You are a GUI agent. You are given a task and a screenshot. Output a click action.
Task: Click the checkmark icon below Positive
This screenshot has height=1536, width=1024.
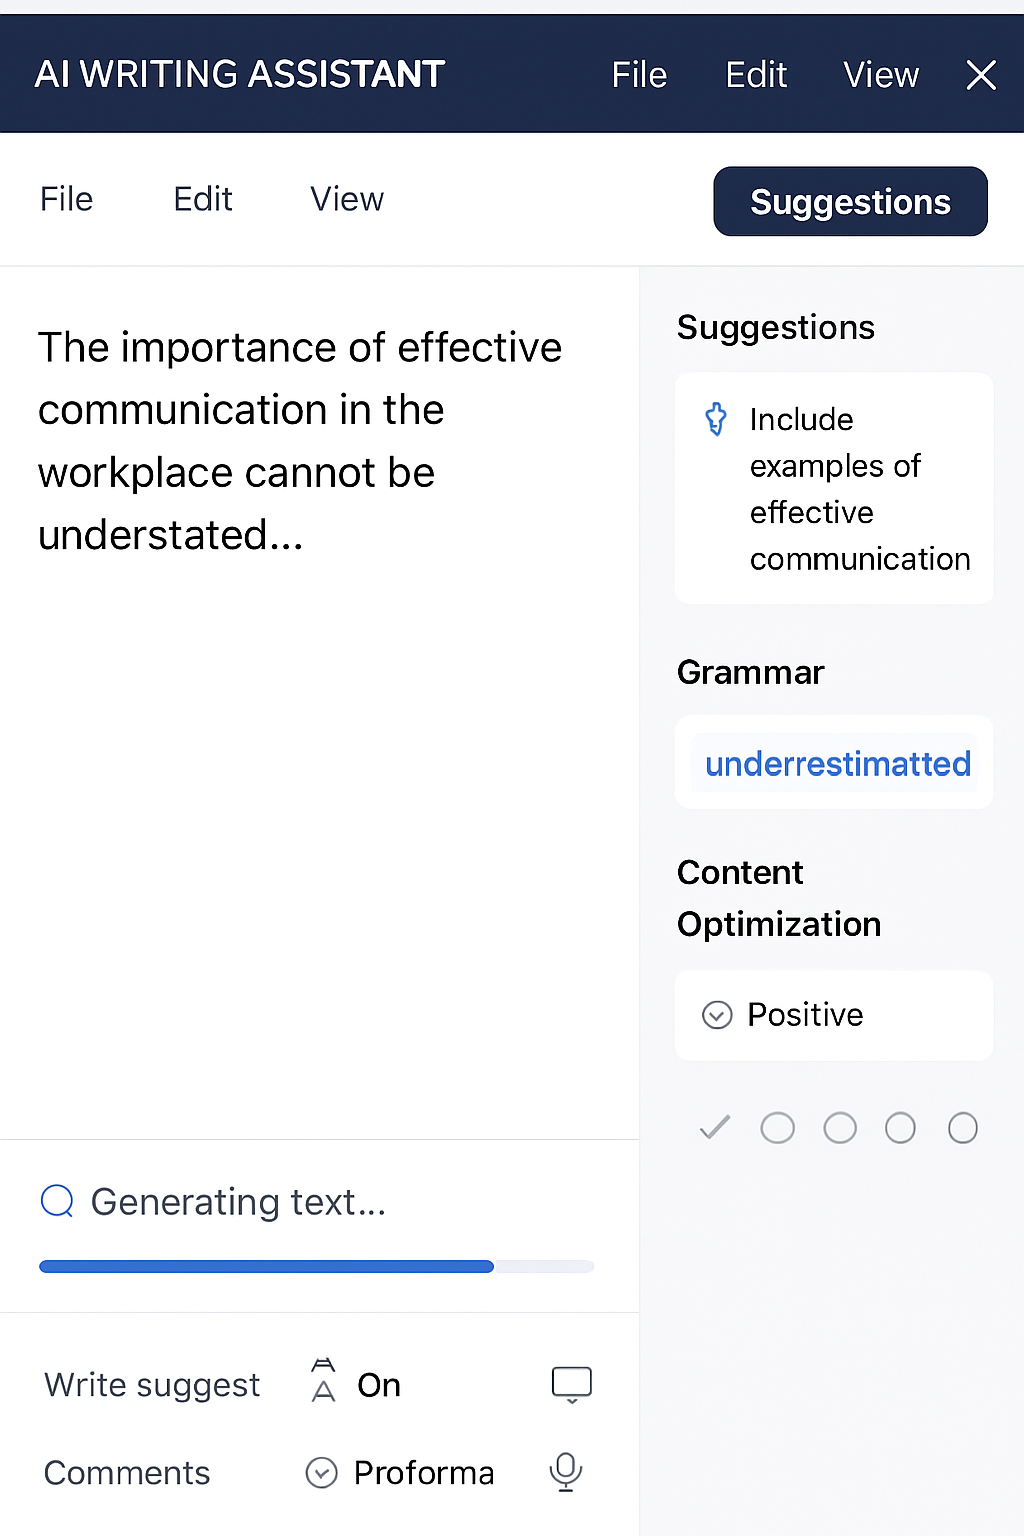[x=715, y=1128]
